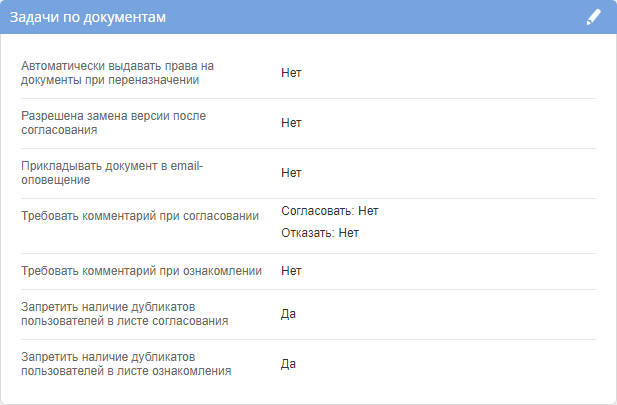Click 'Да' value for 'листе ознакомления' duplicates
This screenshot has height=405, width=617.
click(288, 364)
